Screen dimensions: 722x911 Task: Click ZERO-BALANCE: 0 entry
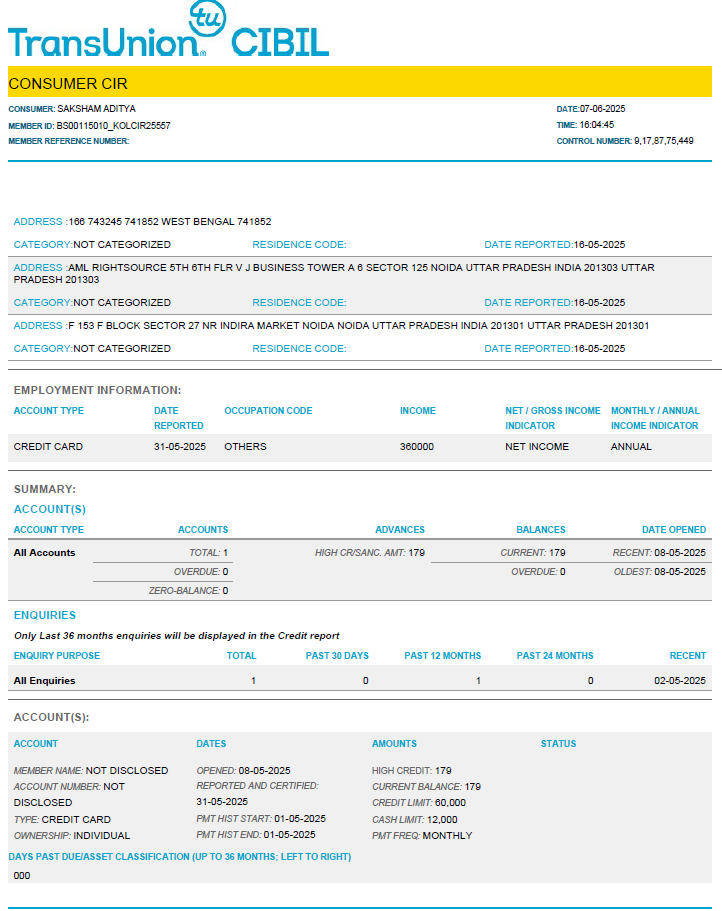point(188,590)
